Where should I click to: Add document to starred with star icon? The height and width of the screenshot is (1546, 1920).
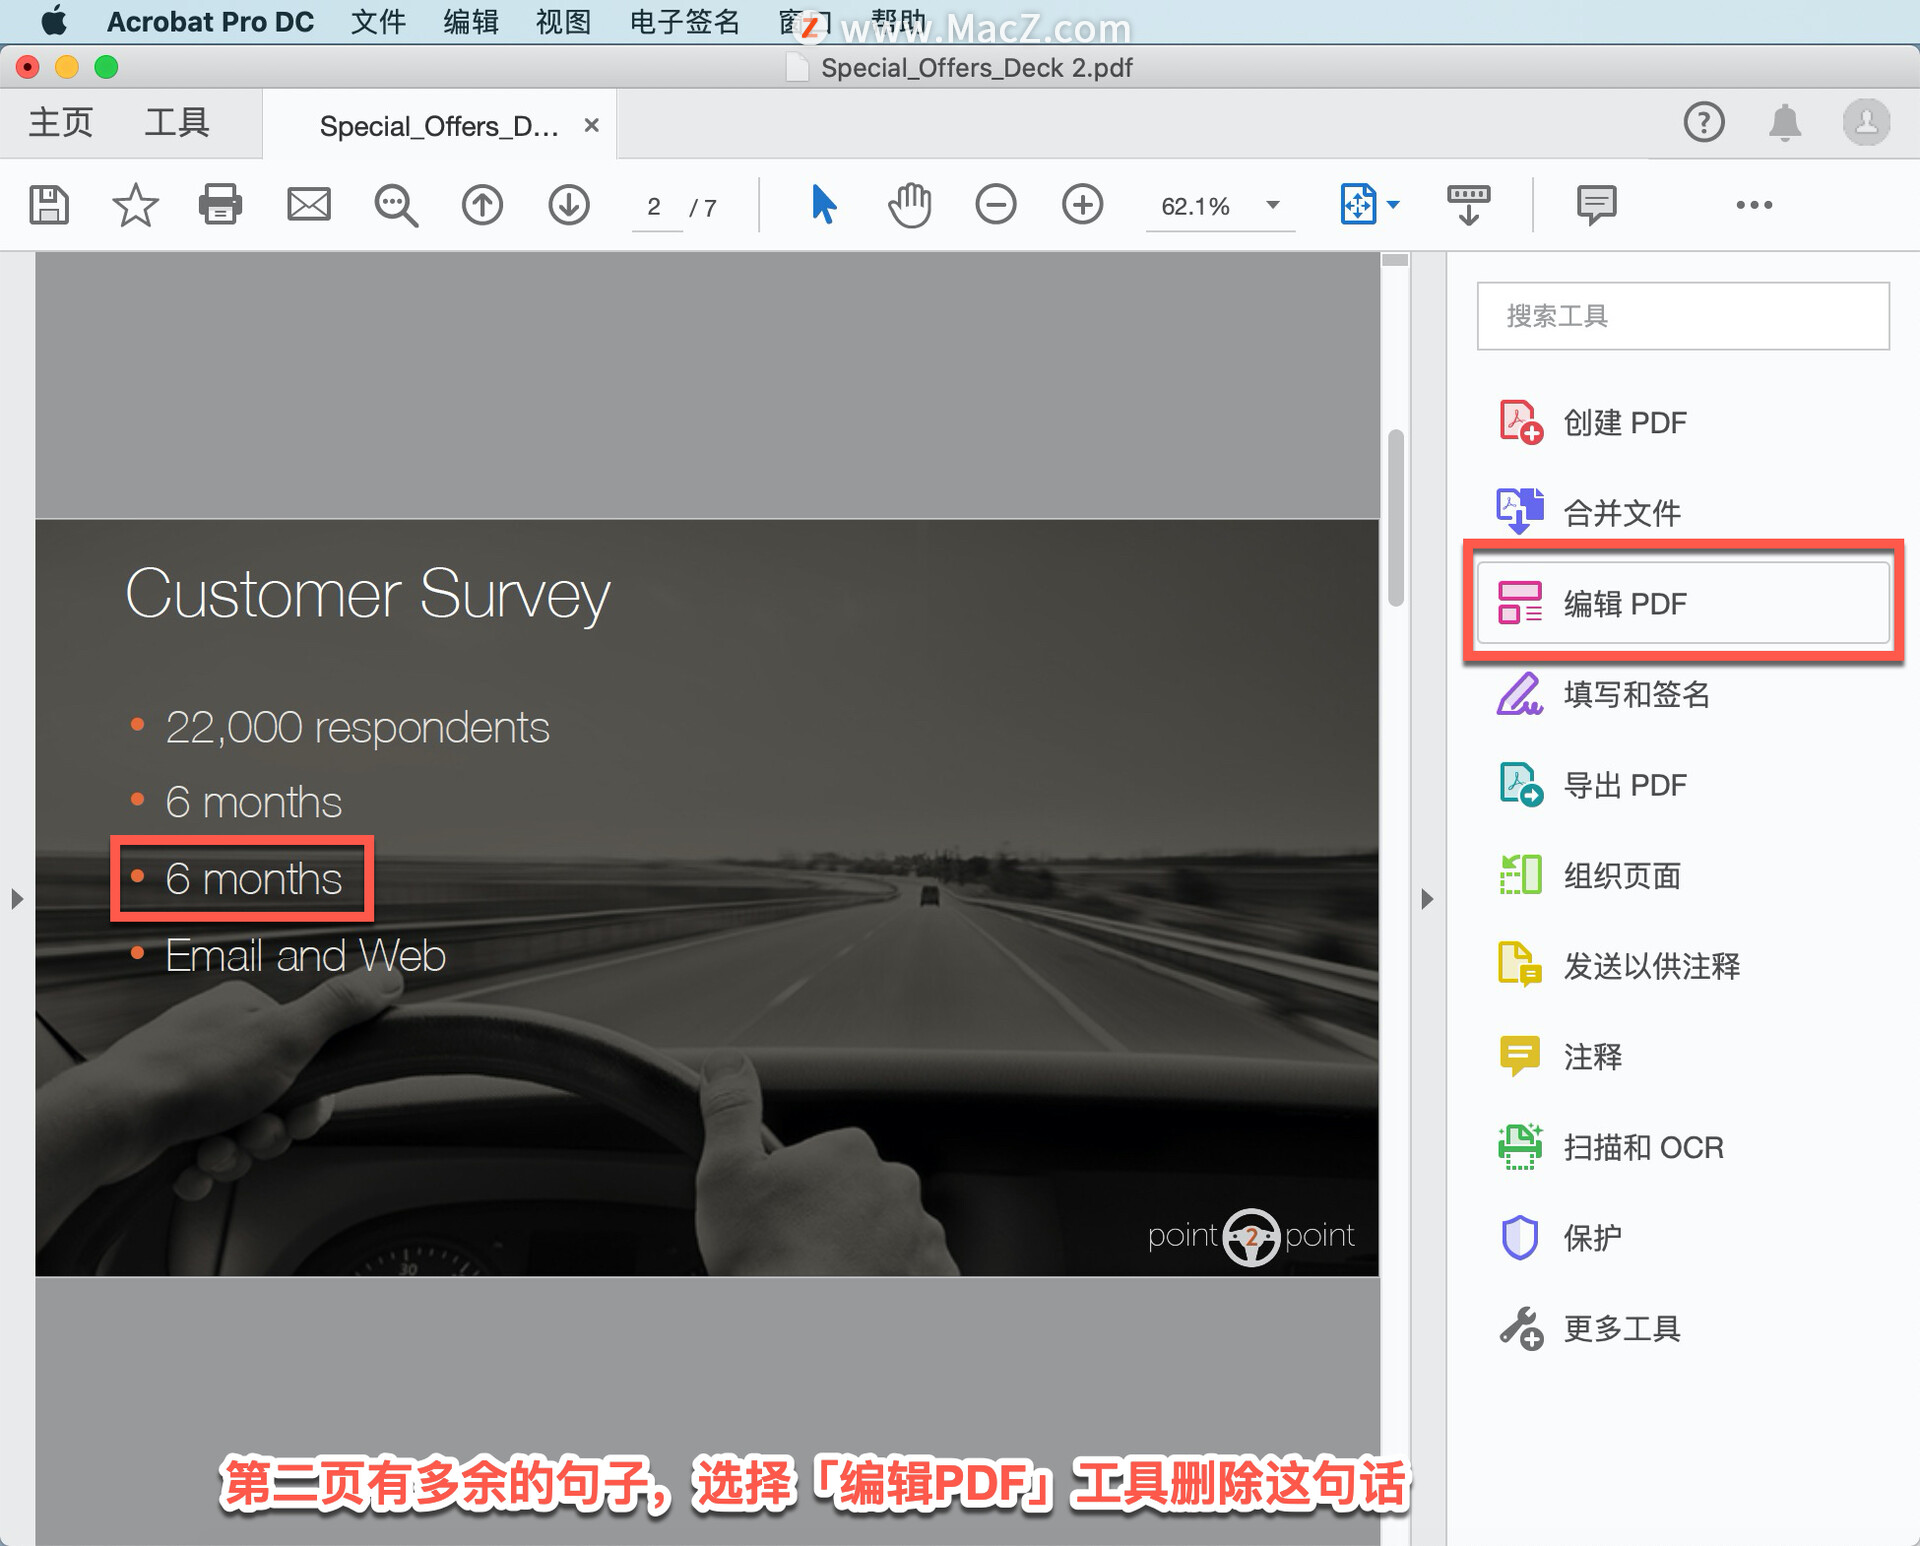pyautogui.click(x=135, y=205)
